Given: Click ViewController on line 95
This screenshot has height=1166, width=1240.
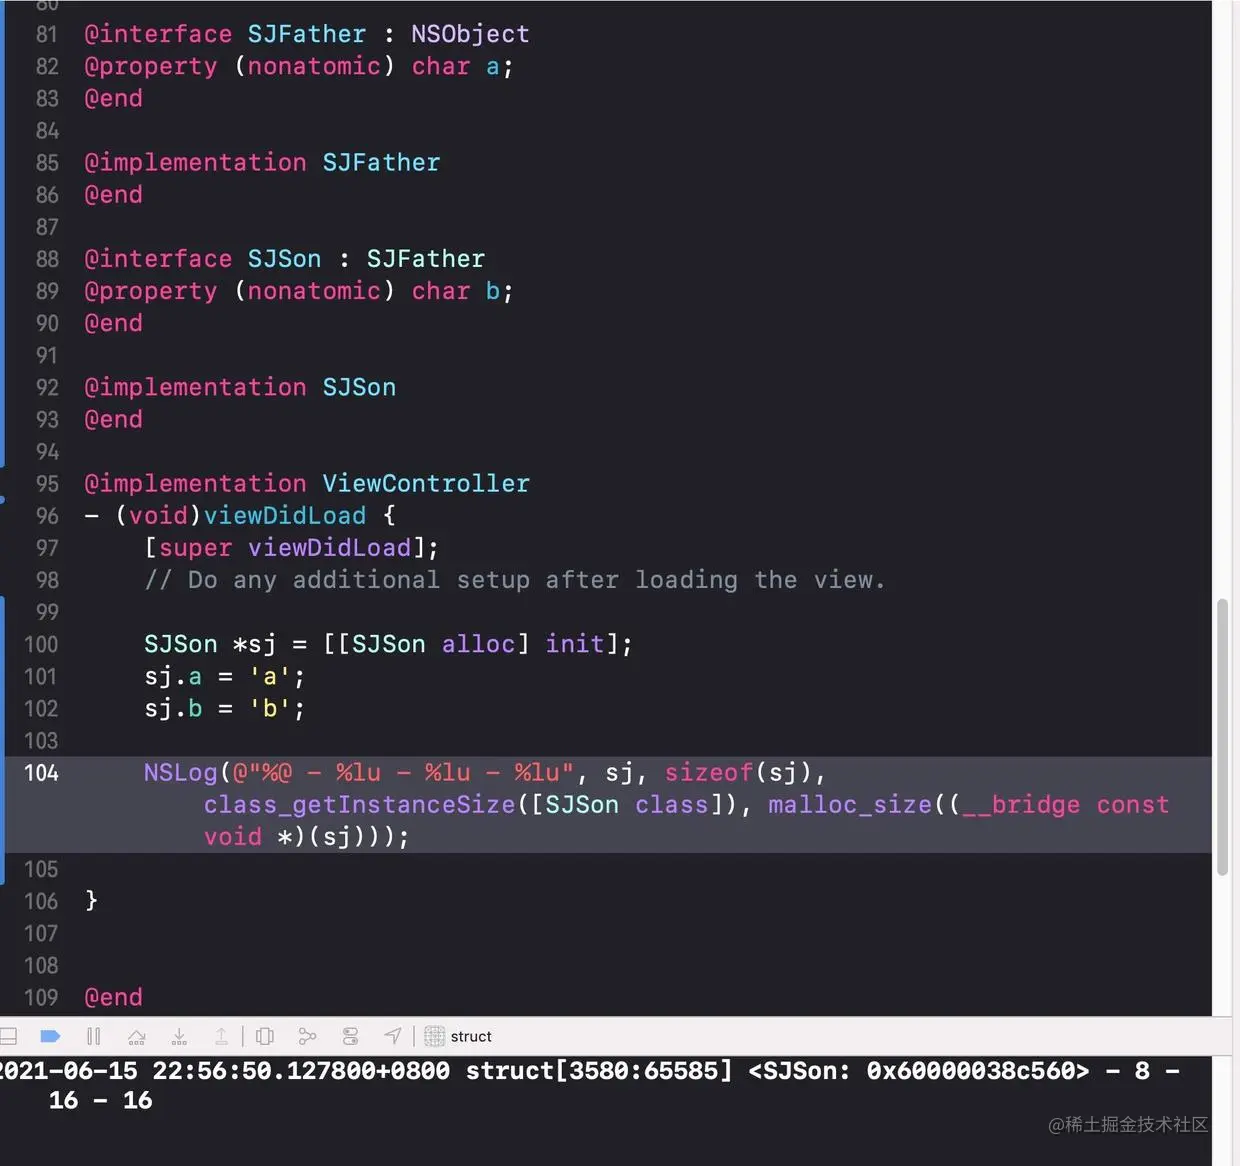Looking at the screenshot, I should click(426, 484).
